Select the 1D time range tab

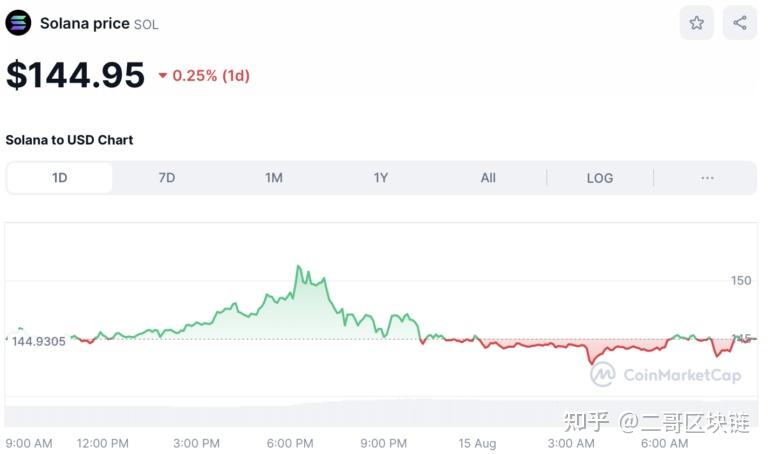coord(60,178)
